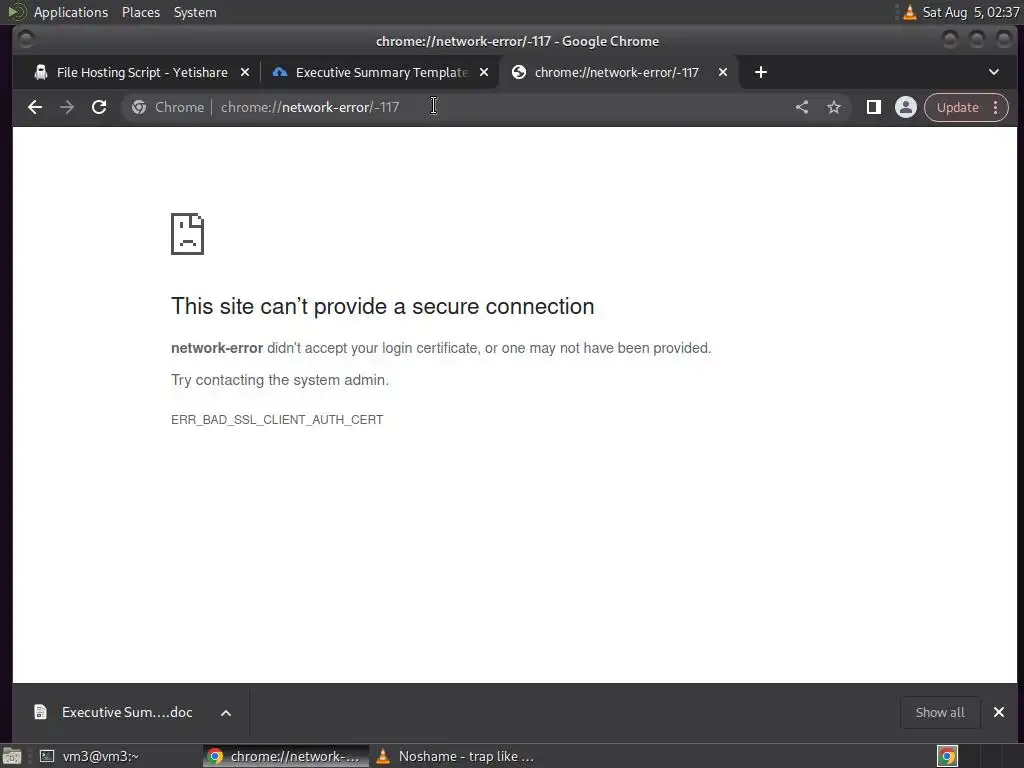Click the document icon in downloads bar

click(40, 712)
